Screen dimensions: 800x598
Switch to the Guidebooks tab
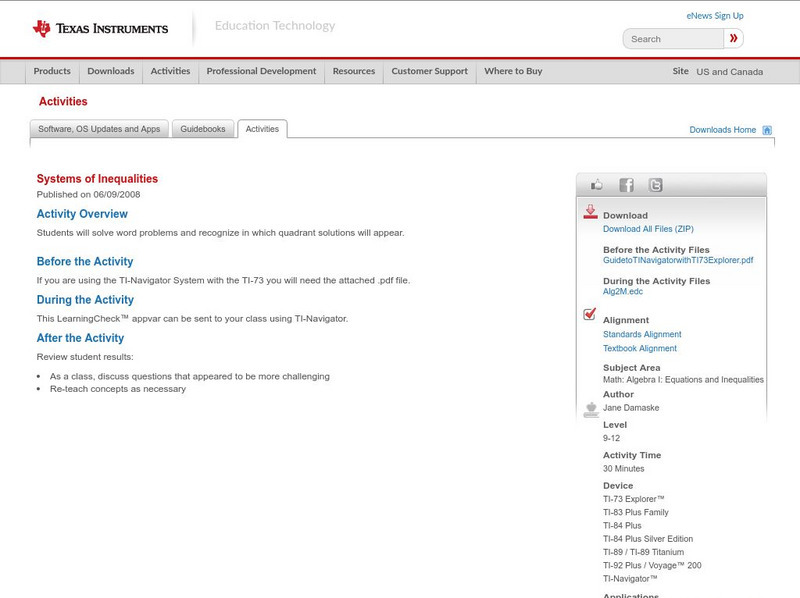pos(201,128)
